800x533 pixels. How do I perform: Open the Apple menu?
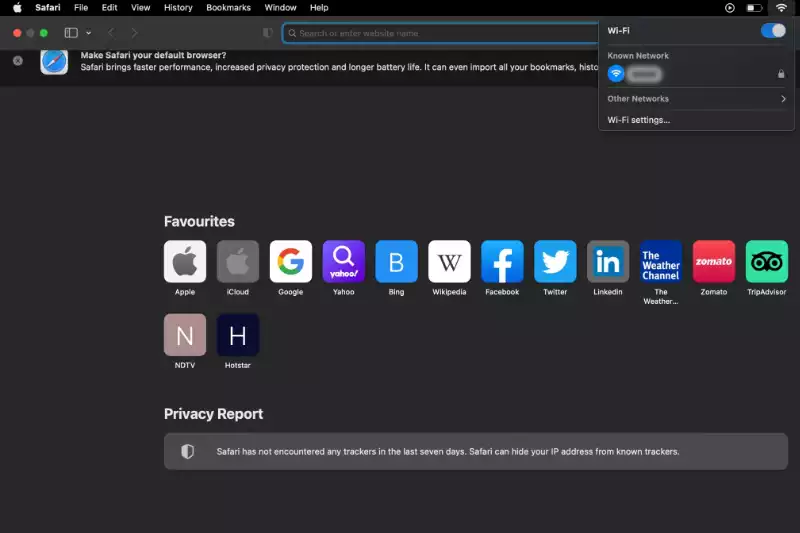[17, 8]
